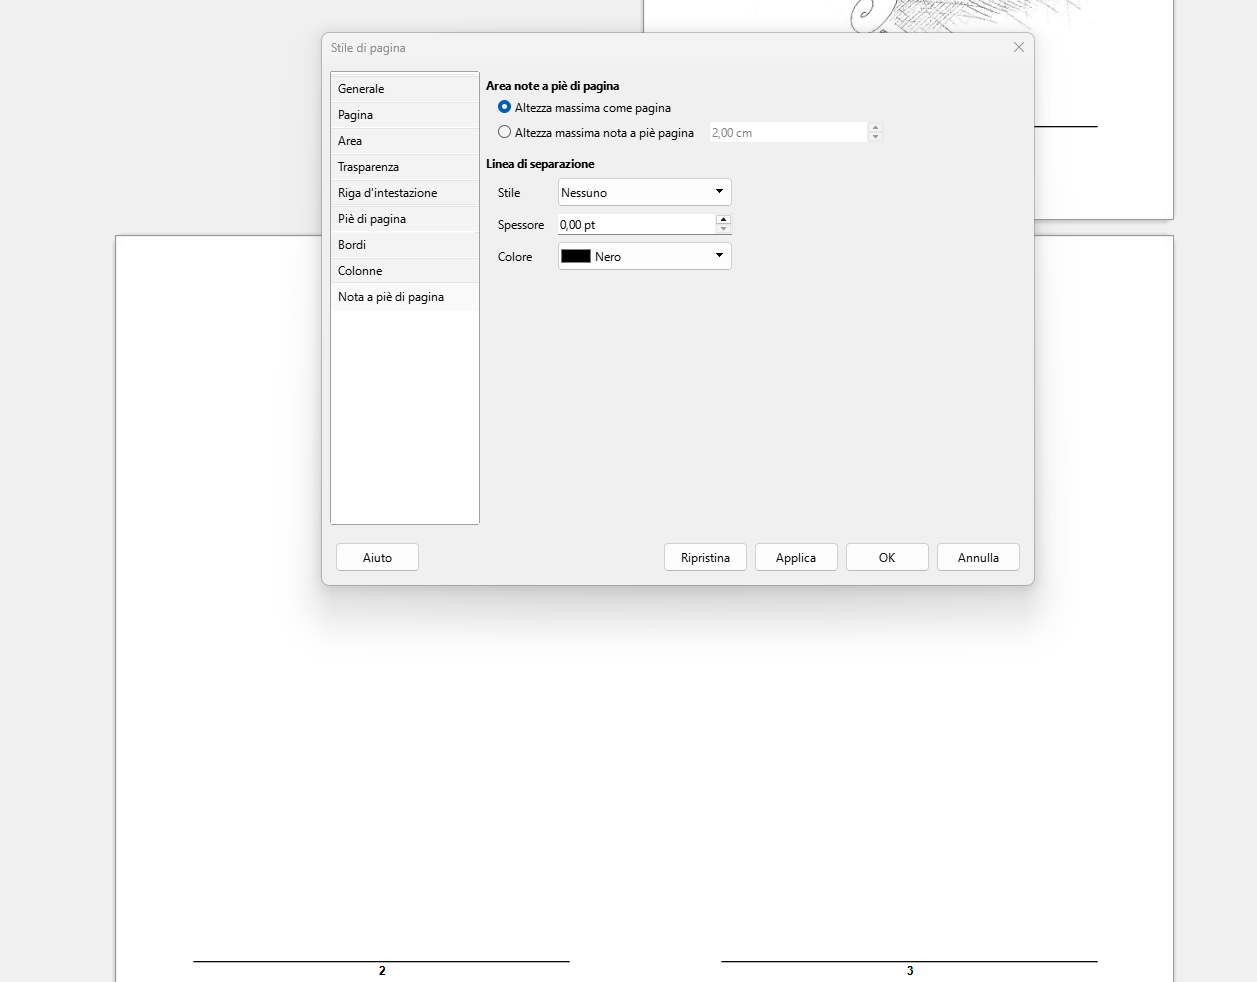Go to Piè di pagina tab

(x=405, y=218)
